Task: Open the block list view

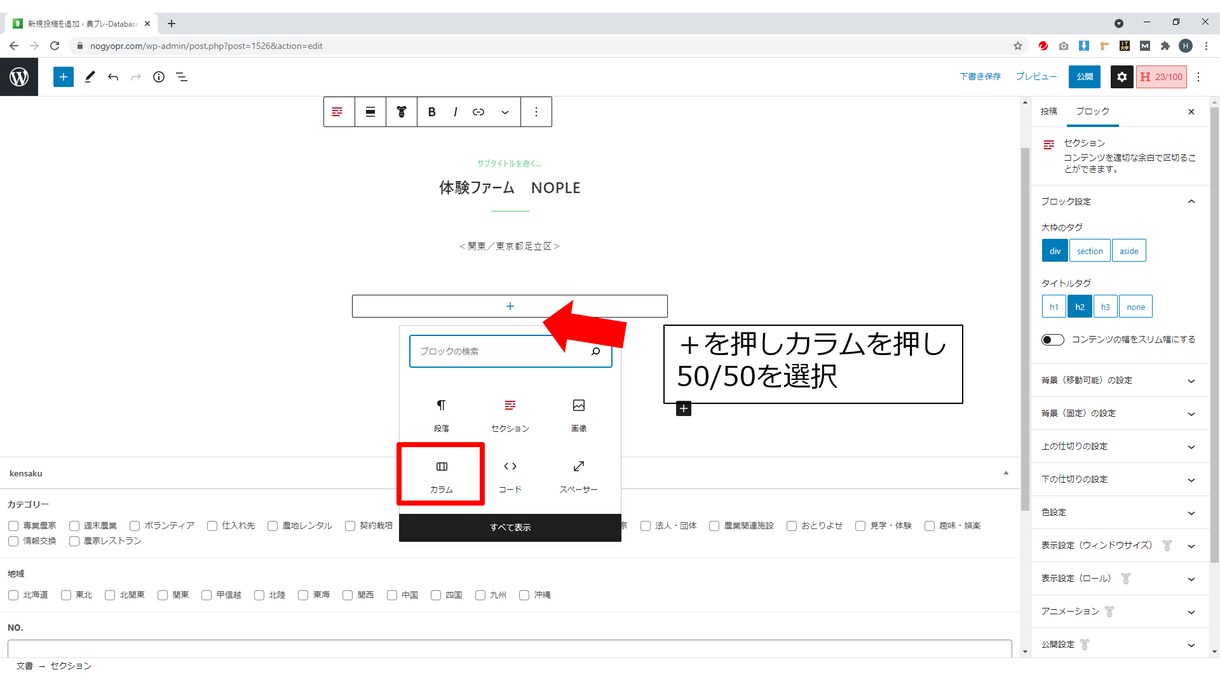Action: tap(181, 77)
